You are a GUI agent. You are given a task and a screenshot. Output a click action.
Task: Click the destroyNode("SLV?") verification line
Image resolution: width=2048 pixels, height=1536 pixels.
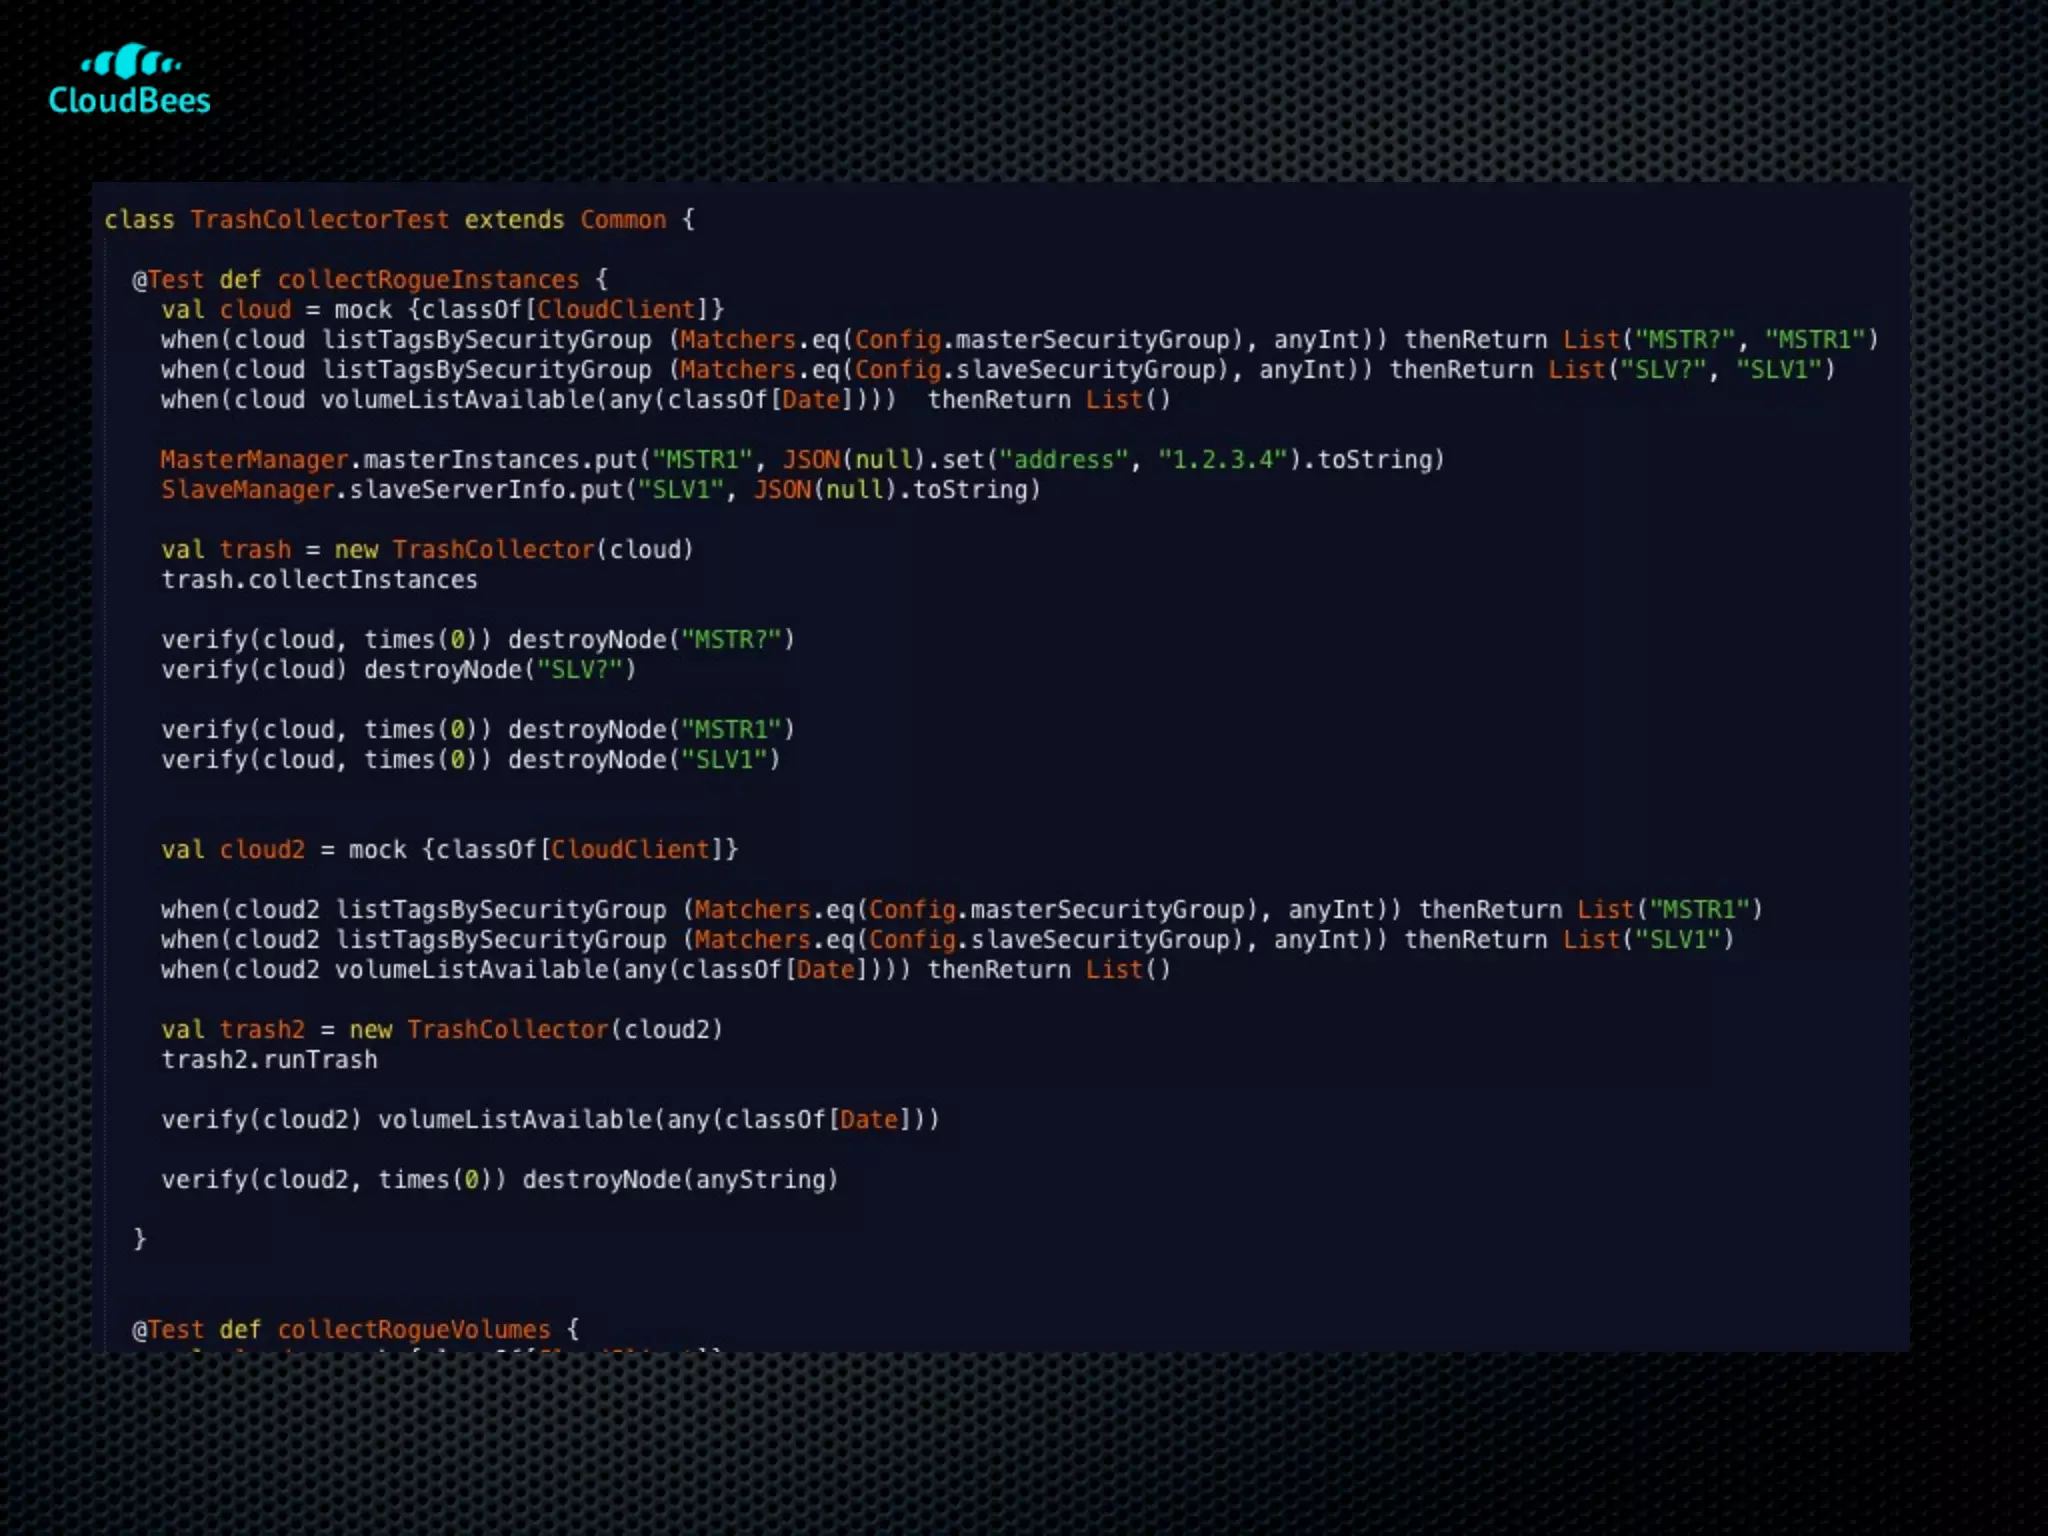click(x=398, y=670)
